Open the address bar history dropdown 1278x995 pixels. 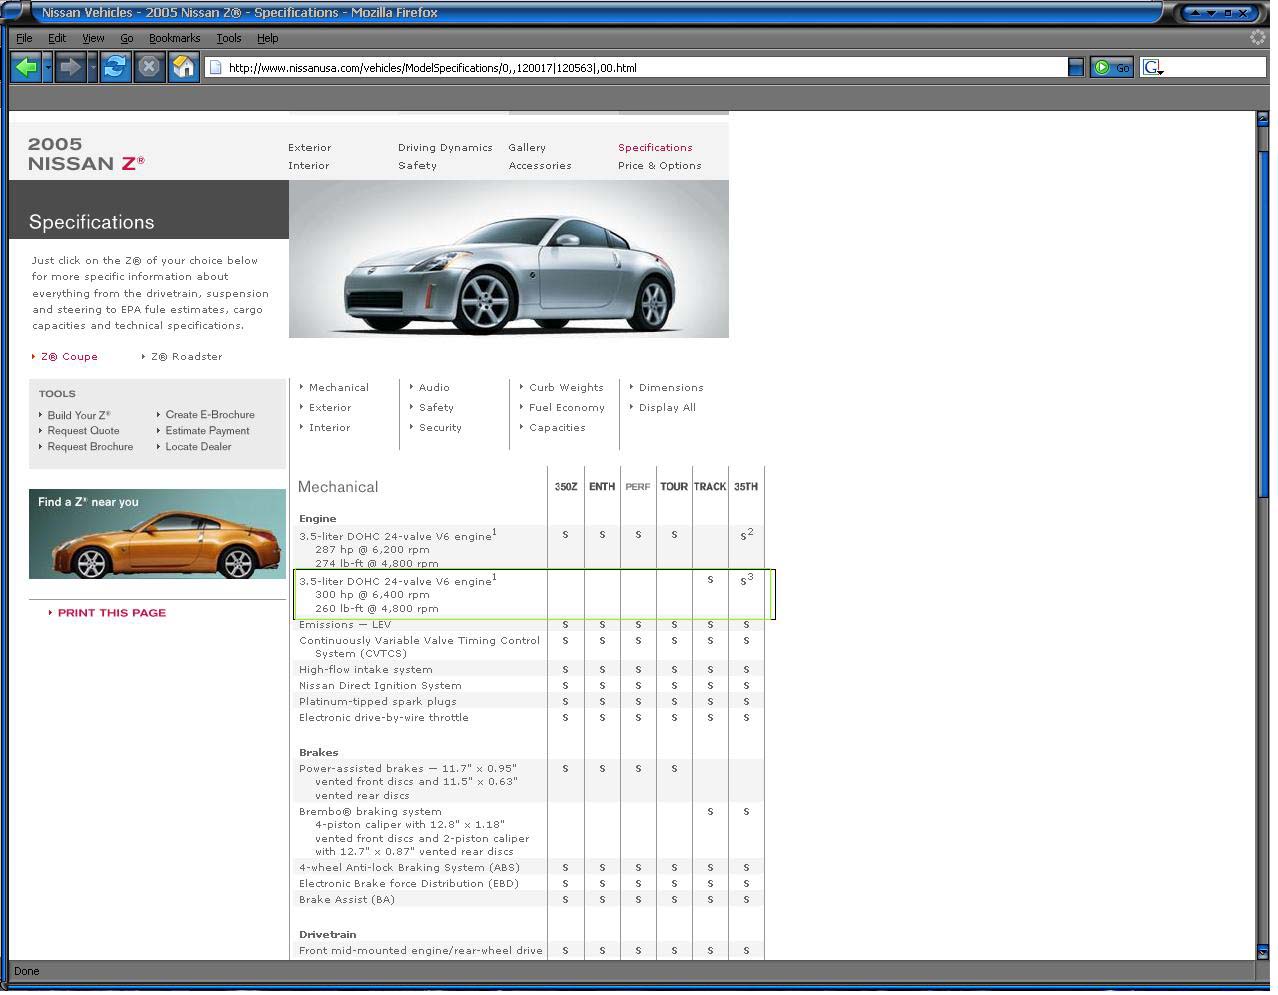tap(1076, 67)
